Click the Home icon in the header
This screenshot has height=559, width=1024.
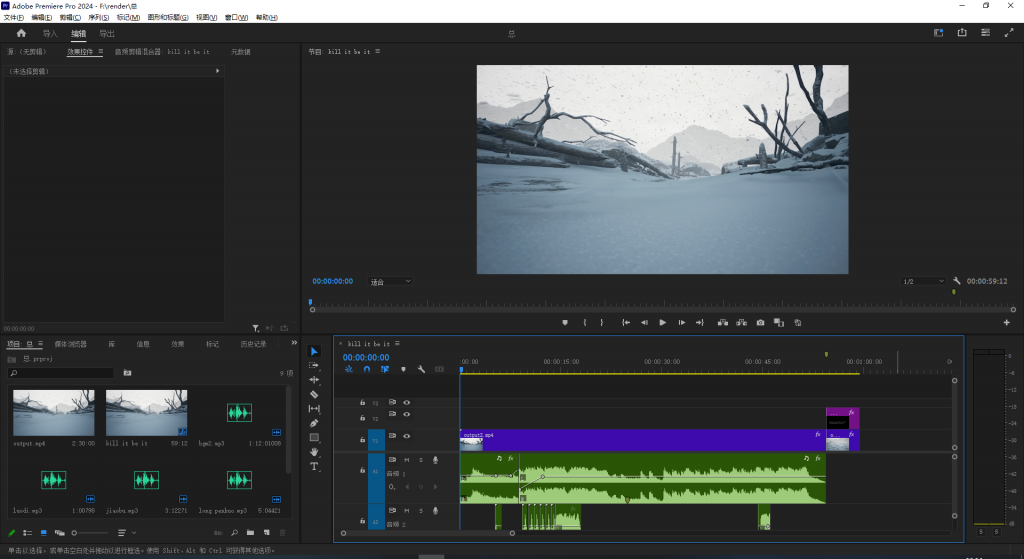(21, 33)
